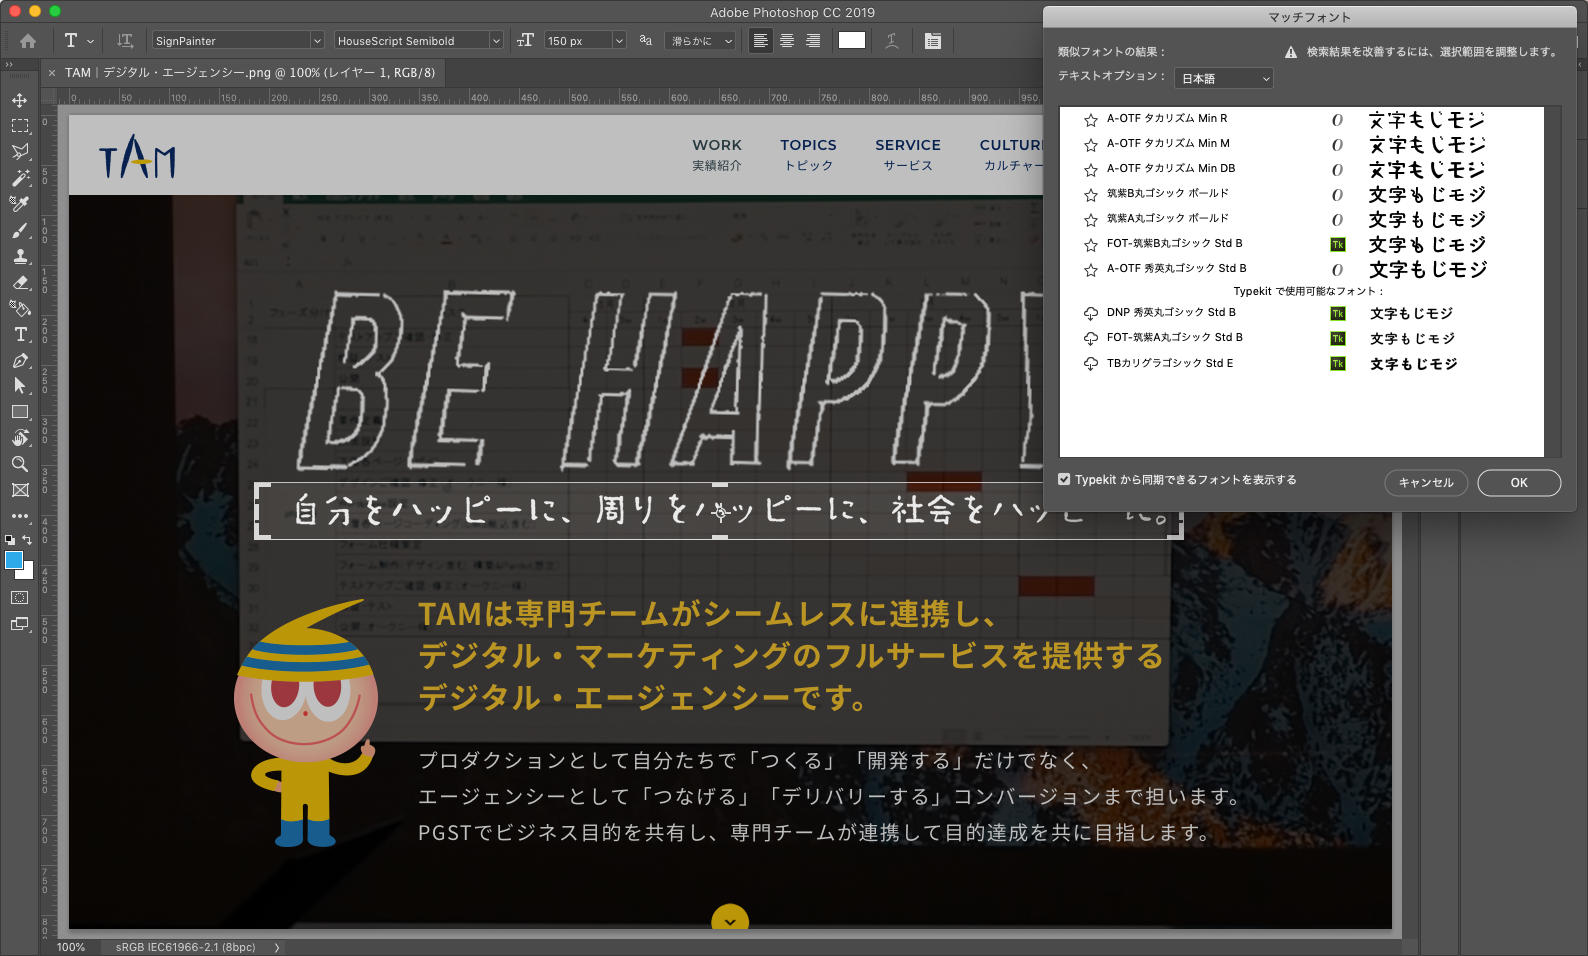Swap foreground and background colors
The image size is (1588, 956).
(x=28, y=540)
